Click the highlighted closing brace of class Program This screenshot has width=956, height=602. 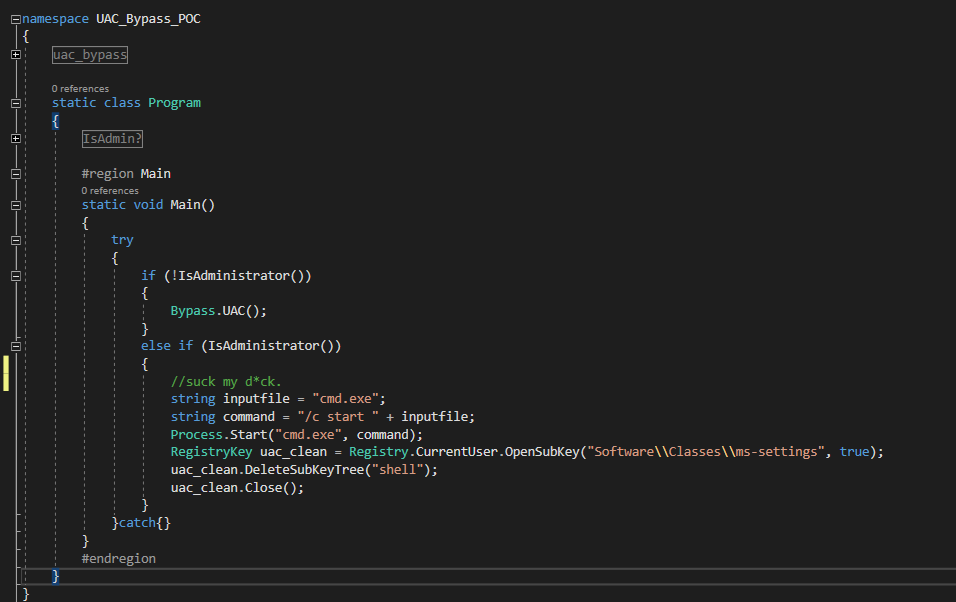tap(55, 576)
